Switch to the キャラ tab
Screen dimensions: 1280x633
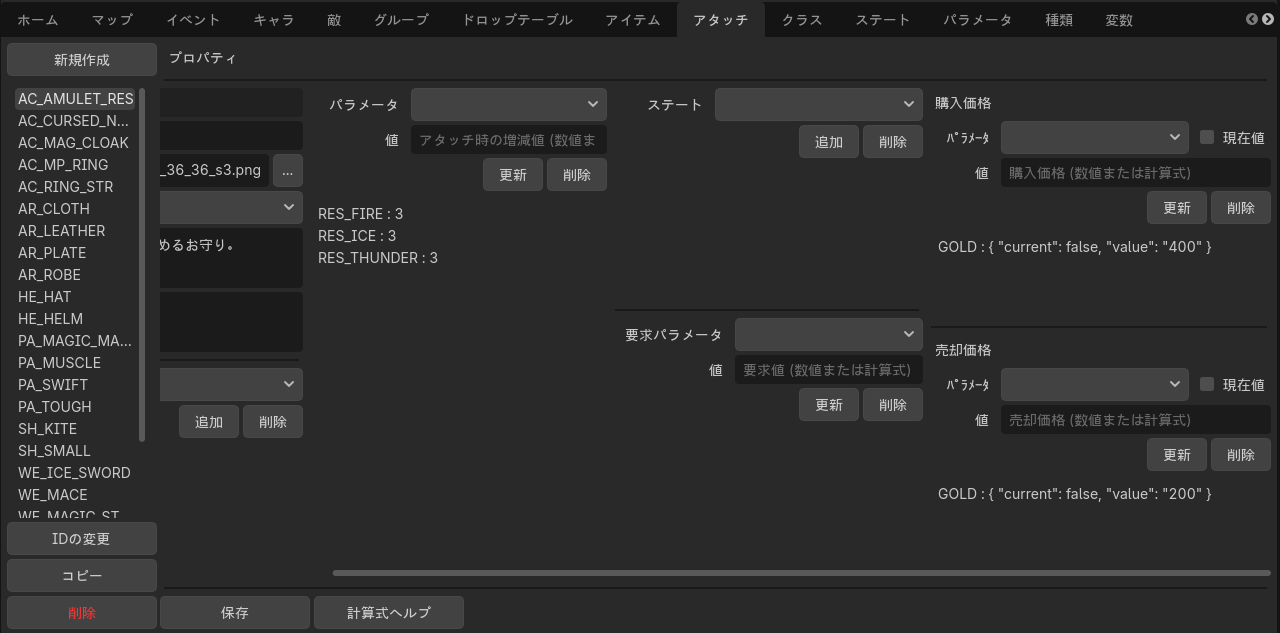(274, 20)
